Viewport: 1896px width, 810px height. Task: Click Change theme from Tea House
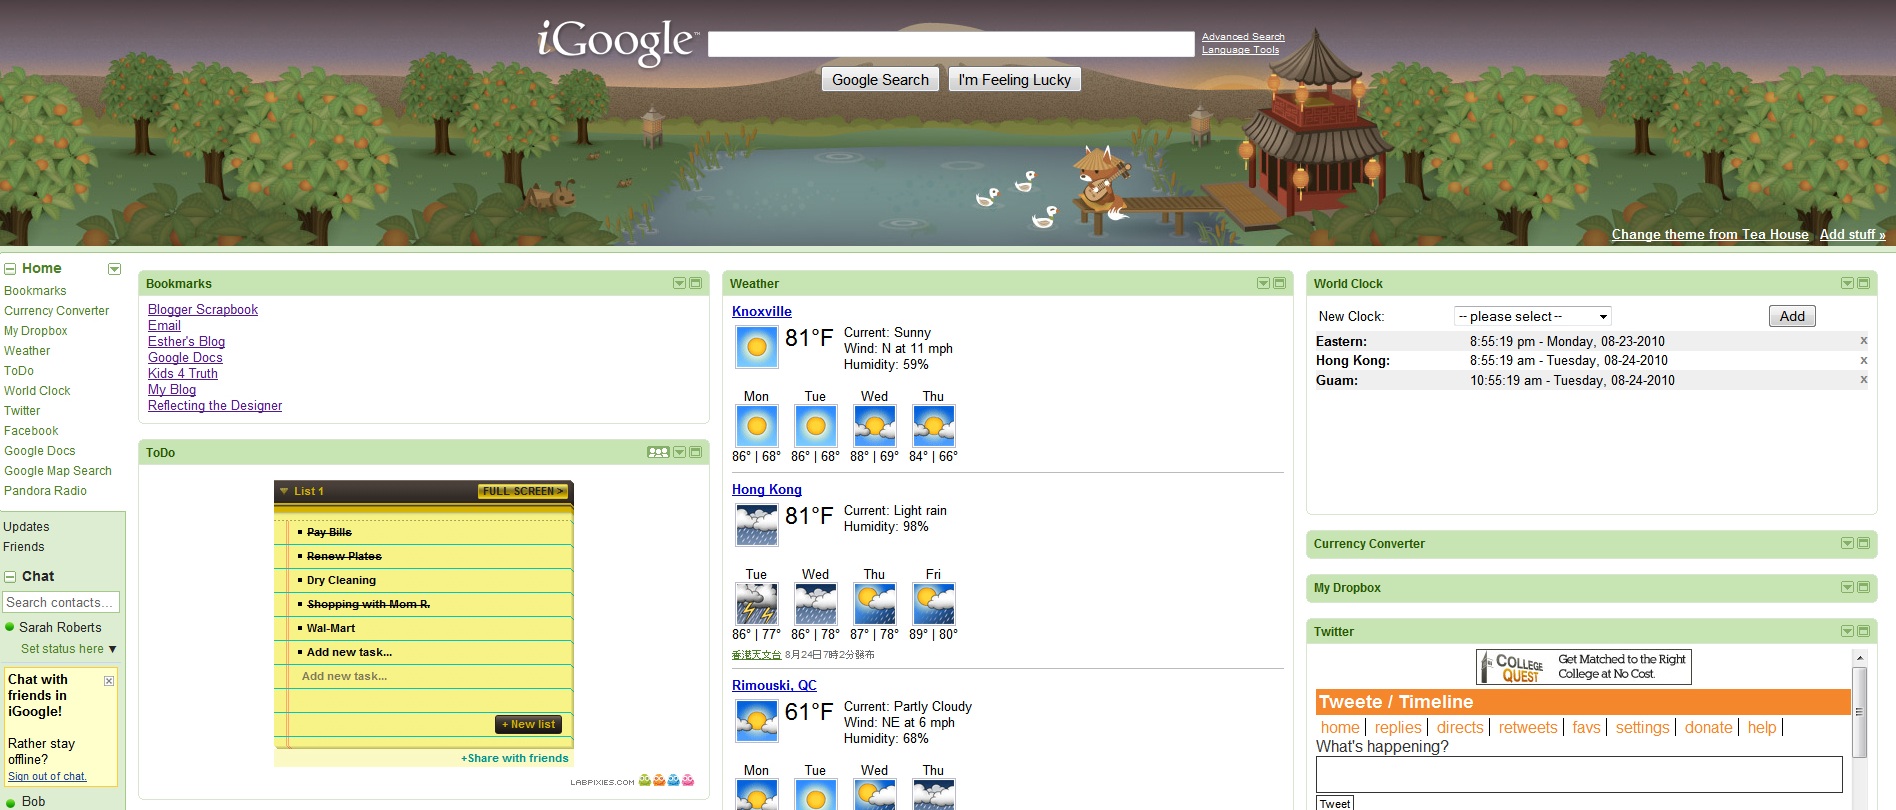[x=1710, y=234]
